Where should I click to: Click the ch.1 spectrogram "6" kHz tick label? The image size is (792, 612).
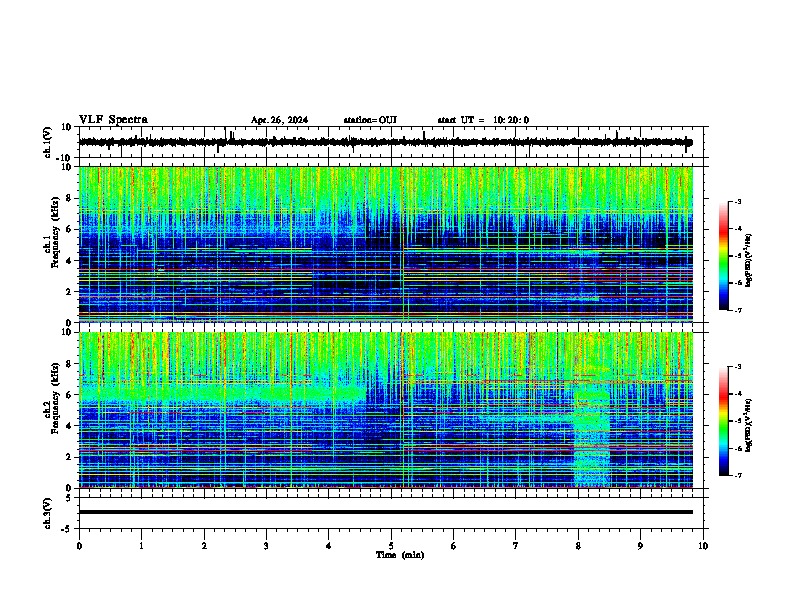click(69, 229)
